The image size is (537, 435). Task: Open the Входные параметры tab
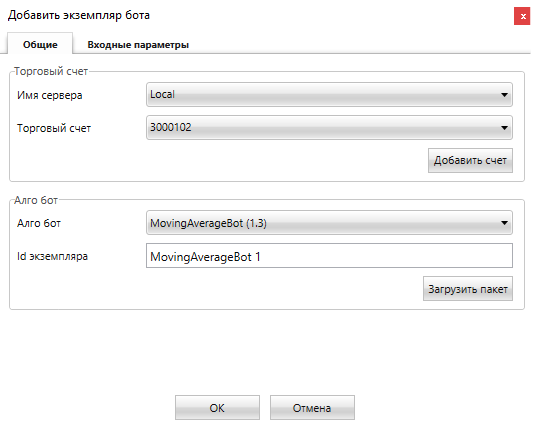pyautogui.click(x=138, y=45)
